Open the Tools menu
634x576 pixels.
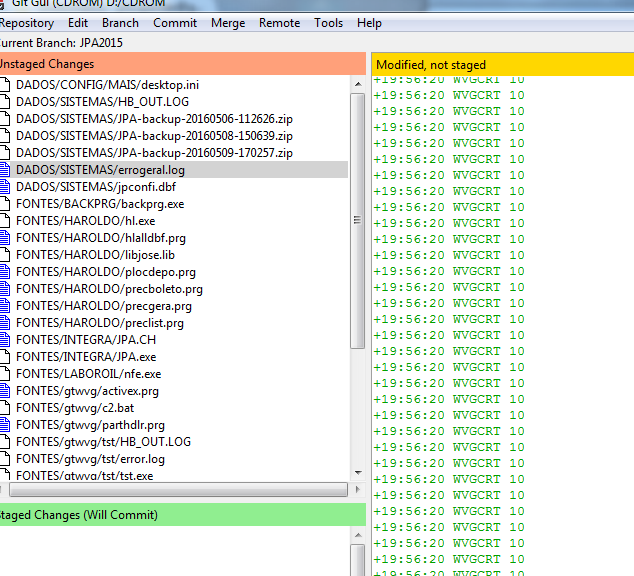click(x=328, y=23)
